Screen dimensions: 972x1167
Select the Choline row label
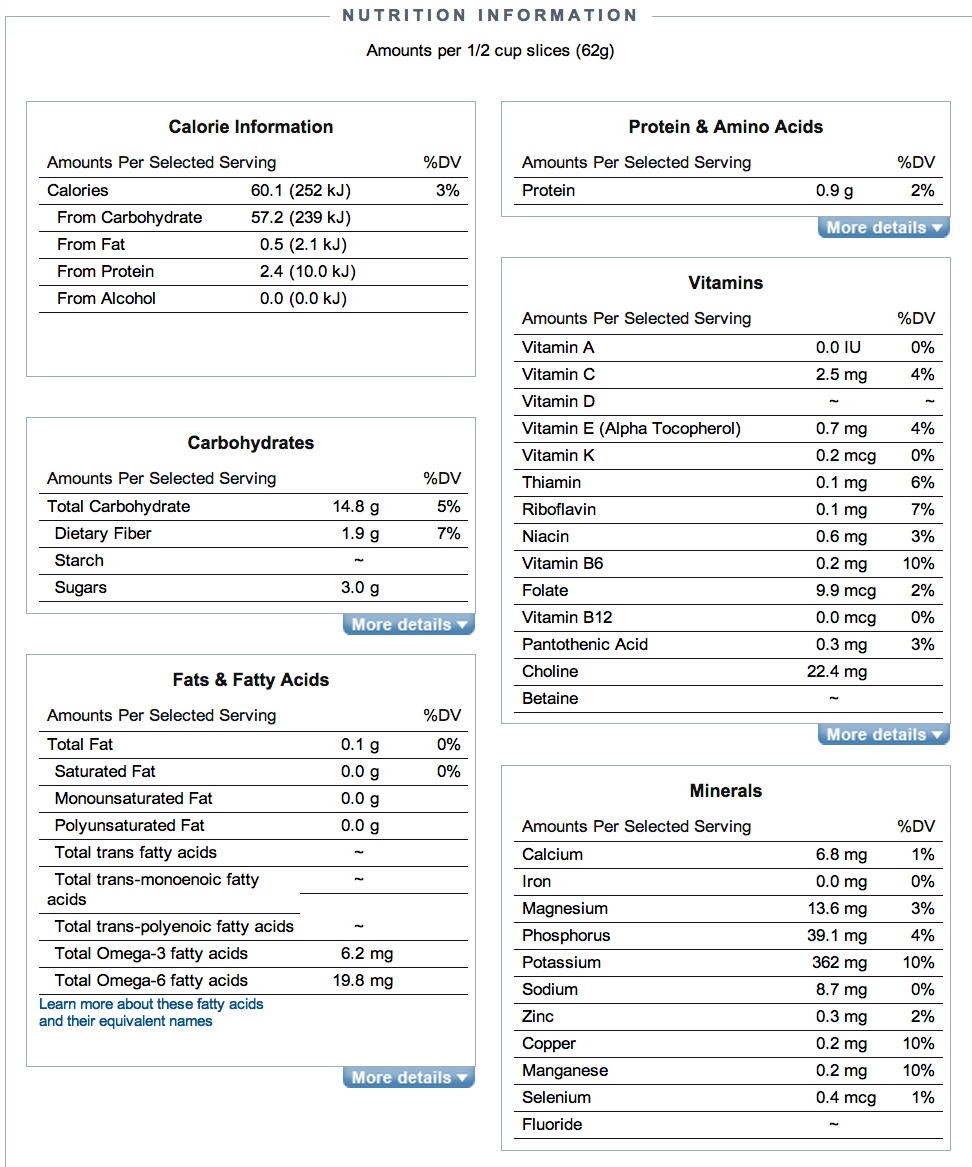[x=550, y=671]
